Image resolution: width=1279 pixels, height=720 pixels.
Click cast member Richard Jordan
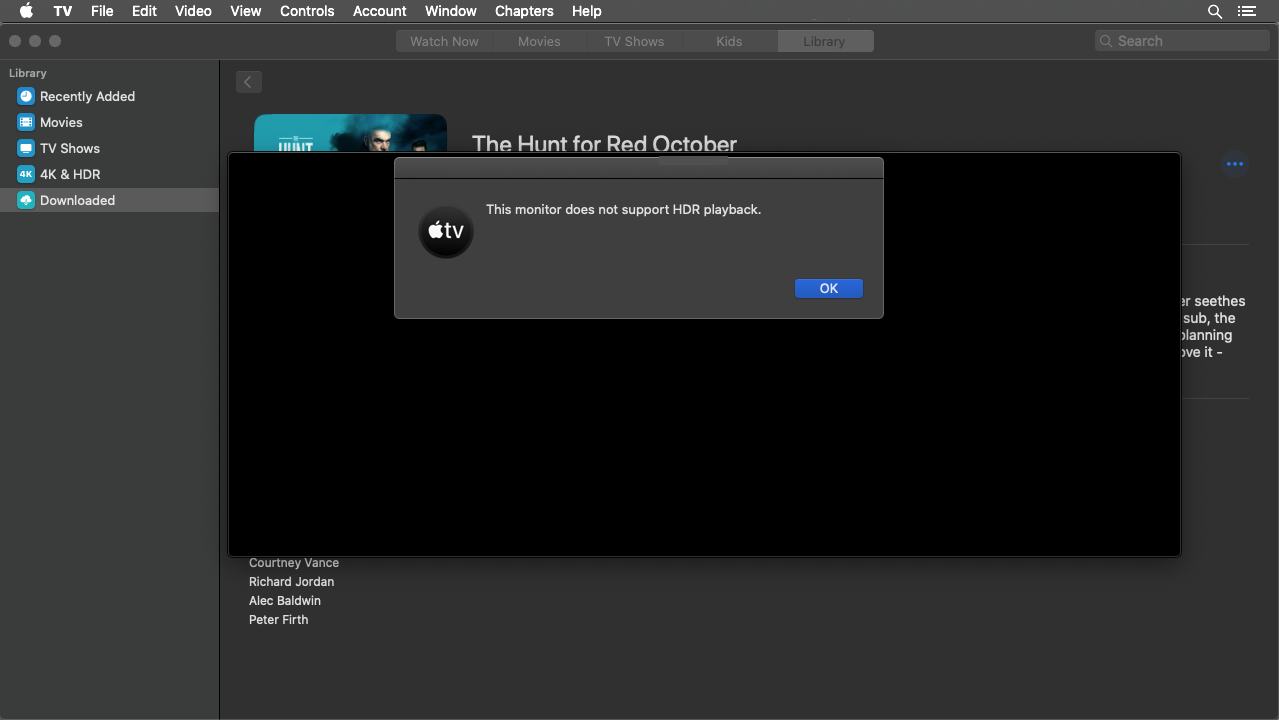[292, 582]
